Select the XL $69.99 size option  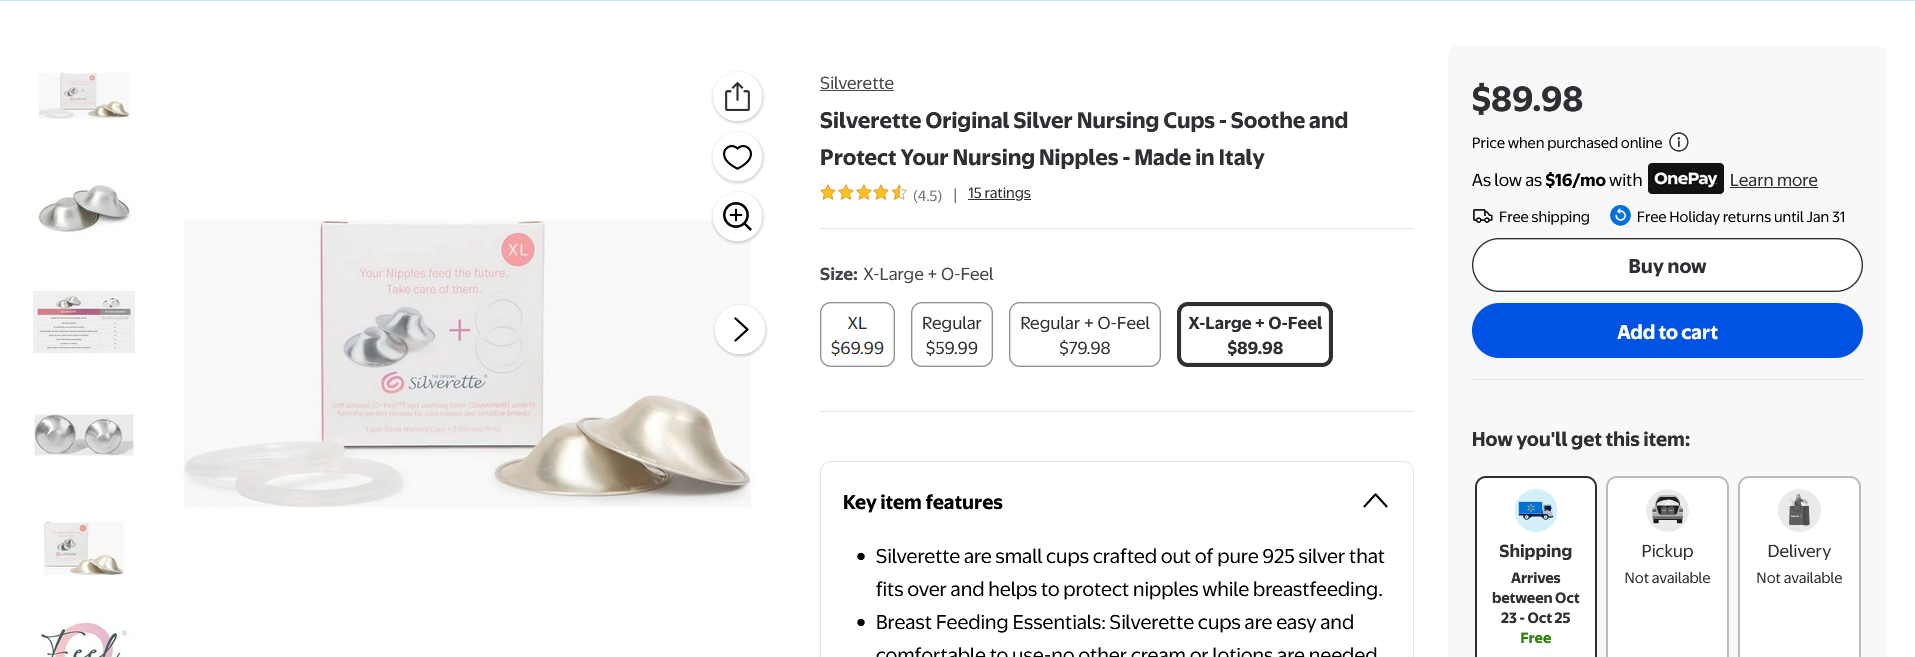pos(857,335)
